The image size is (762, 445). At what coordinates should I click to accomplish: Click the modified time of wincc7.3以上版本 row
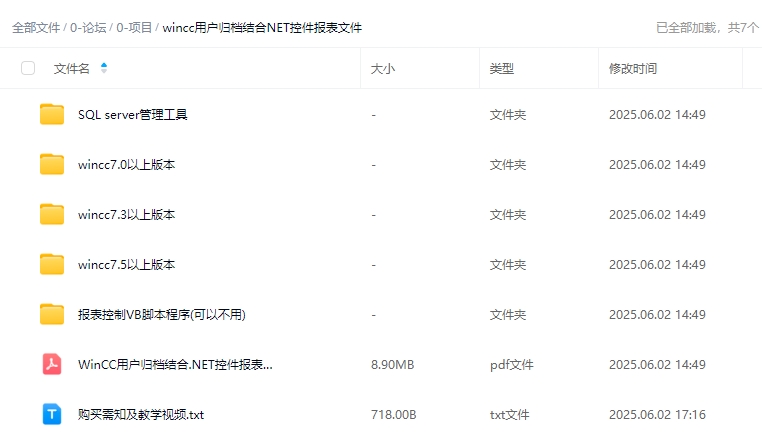click(657, 215)
